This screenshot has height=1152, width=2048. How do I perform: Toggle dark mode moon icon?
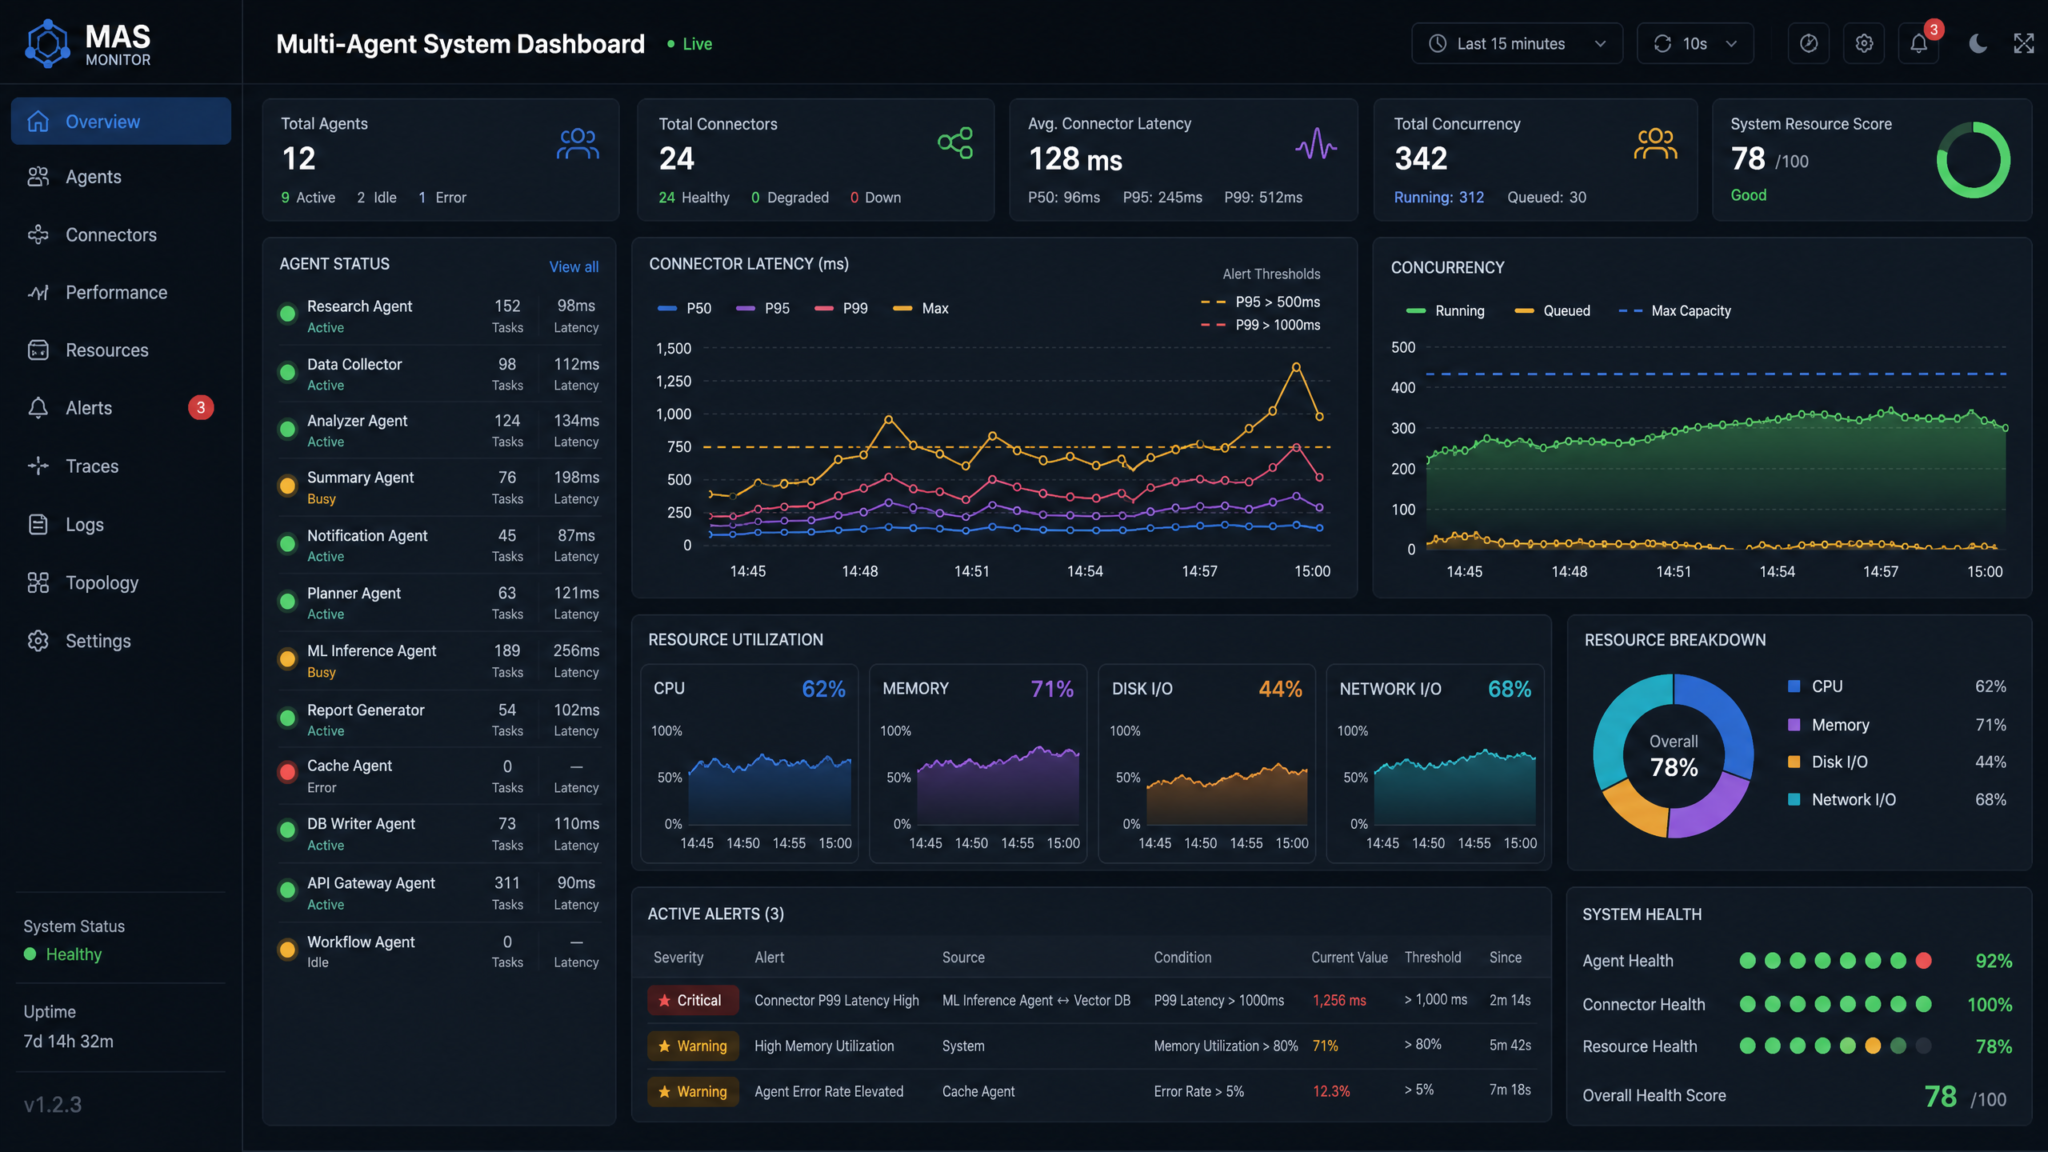point(1977,43)
